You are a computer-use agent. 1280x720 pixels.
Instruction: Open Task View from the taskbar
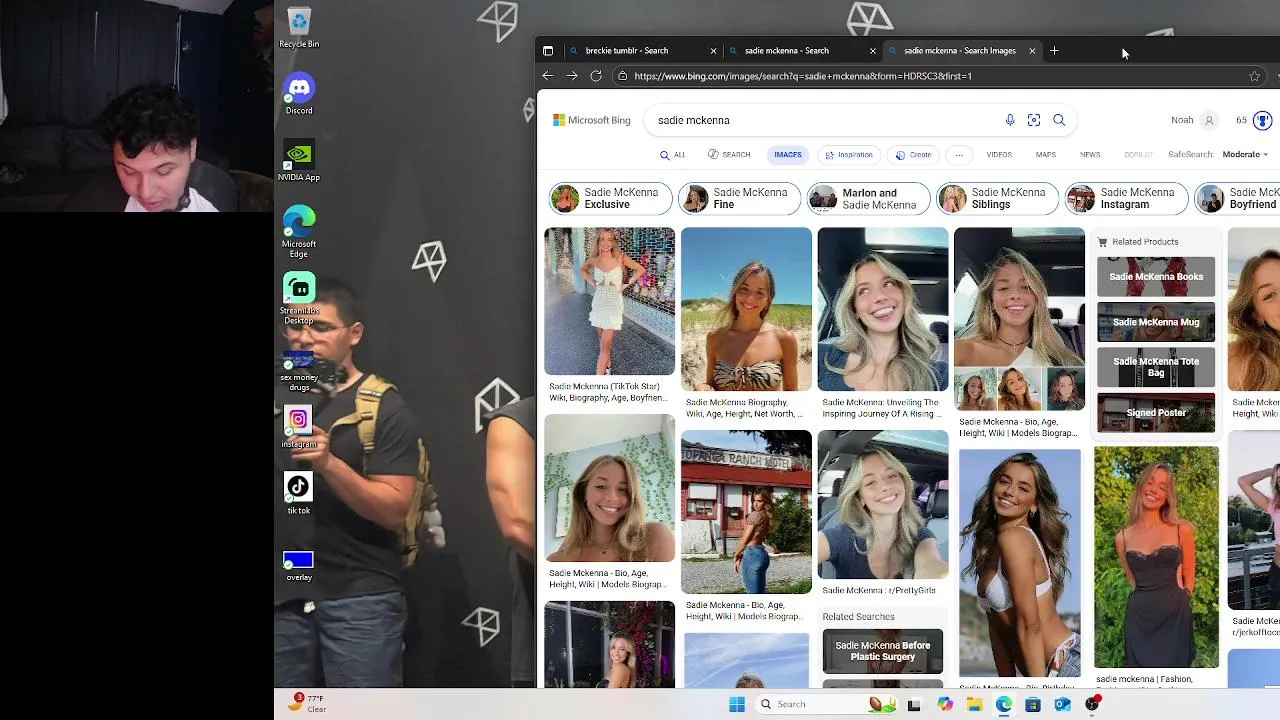pos(914,704)
